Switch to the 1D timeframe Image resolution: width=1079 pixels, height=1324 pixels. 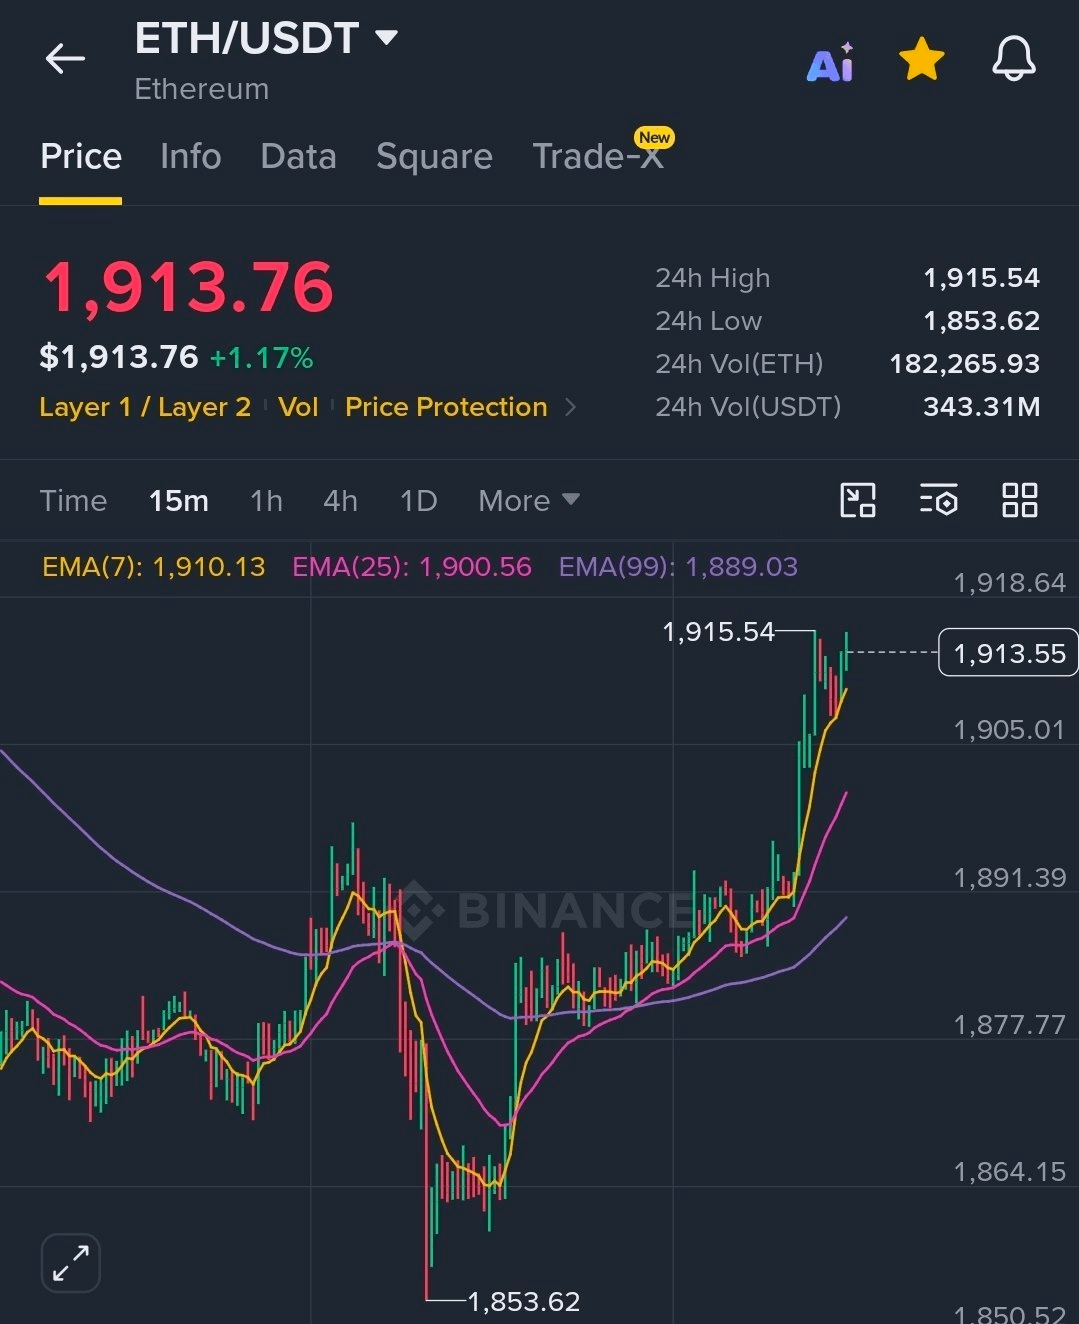[x=418, y=500]
